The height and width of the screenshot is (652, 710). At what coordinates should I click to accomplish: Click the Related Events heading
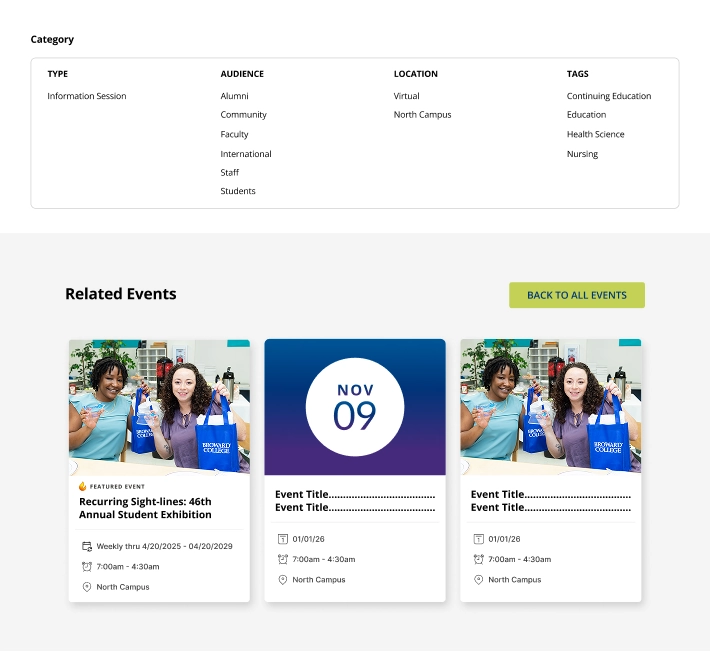click(x=121, y=294)
